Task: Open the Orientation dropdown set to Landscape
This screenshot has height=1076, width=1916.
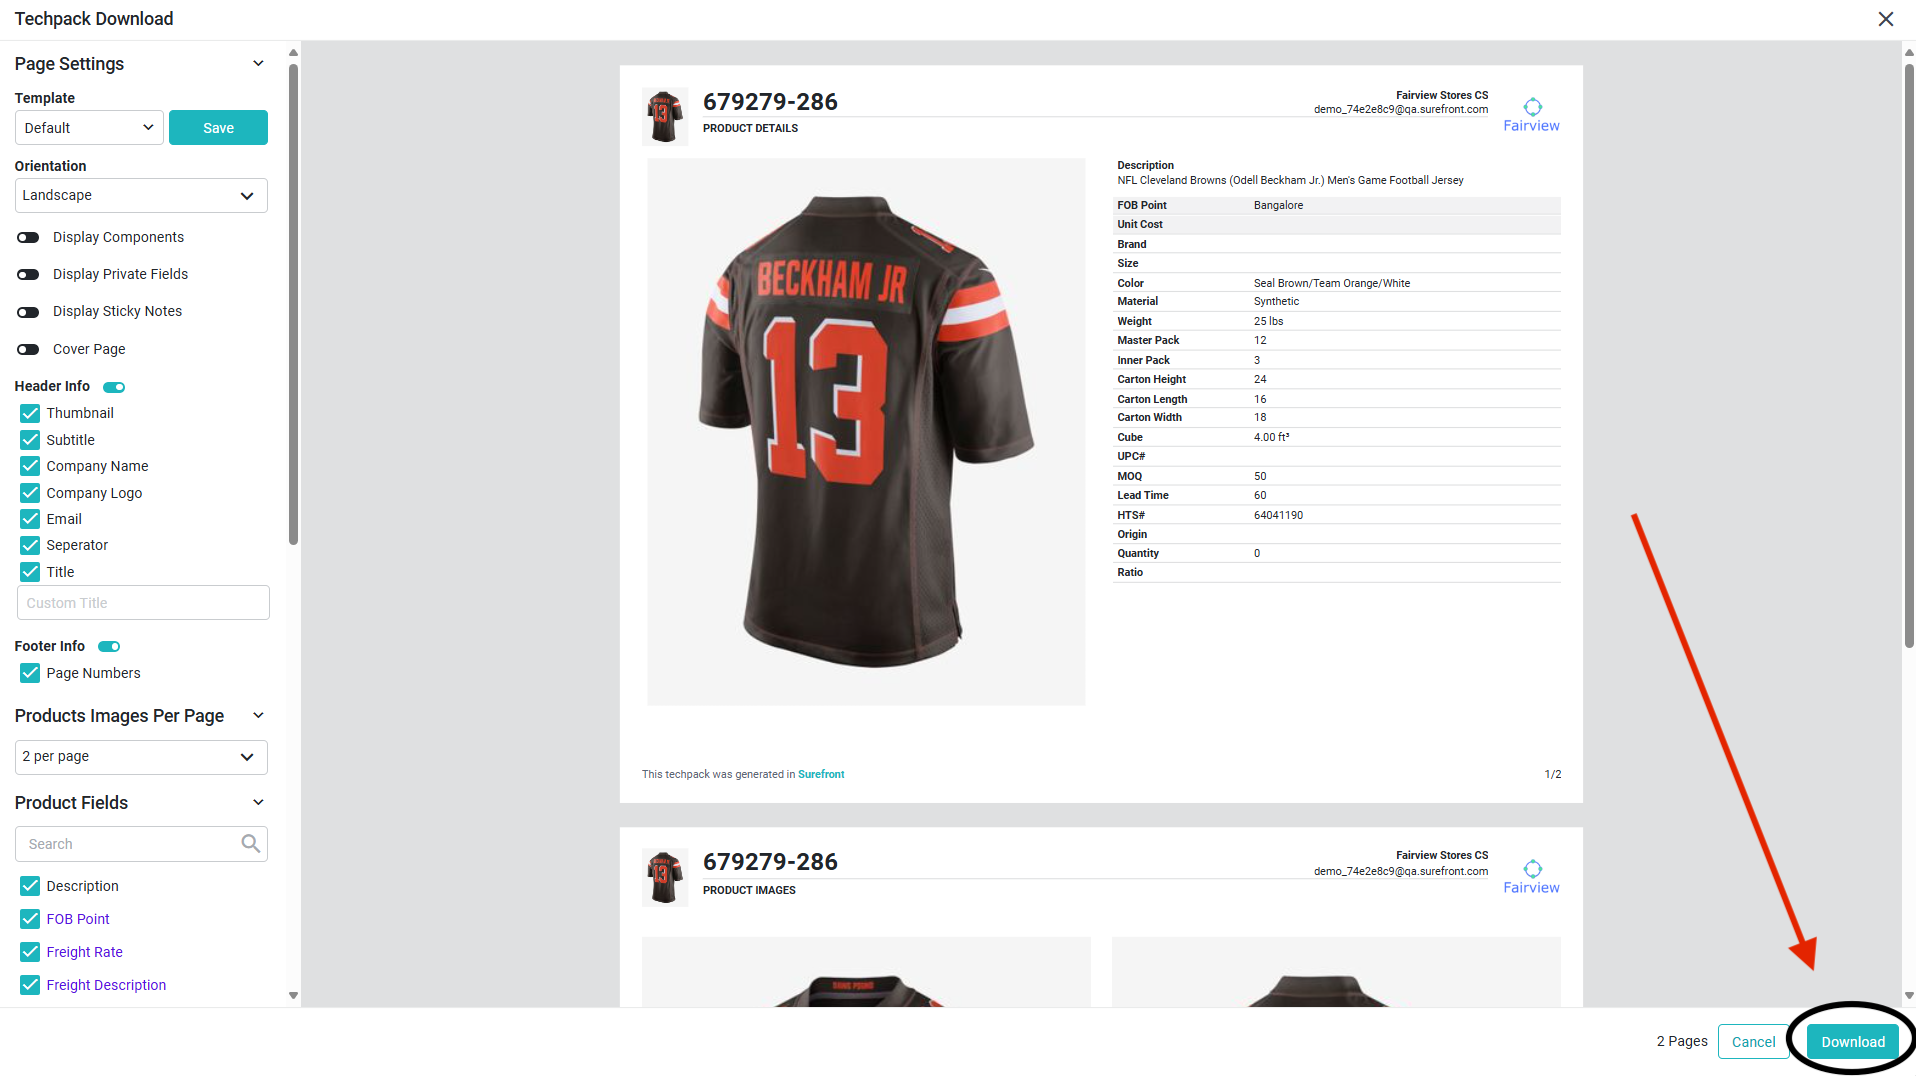Action: (x=141, y=195)
